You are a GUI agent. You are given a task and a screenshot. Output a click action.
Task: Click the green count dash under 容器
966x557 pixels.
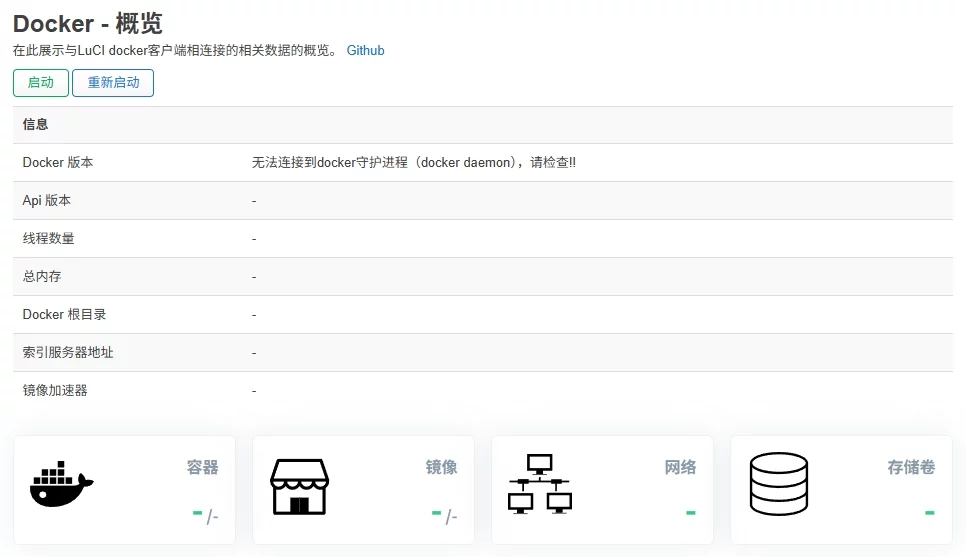point(197,514)
